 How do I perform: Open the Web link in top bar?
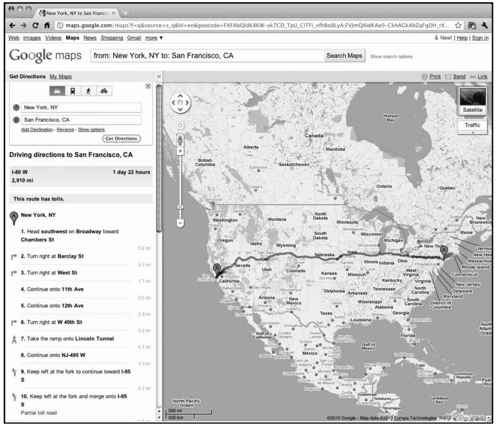coord(13,38)
